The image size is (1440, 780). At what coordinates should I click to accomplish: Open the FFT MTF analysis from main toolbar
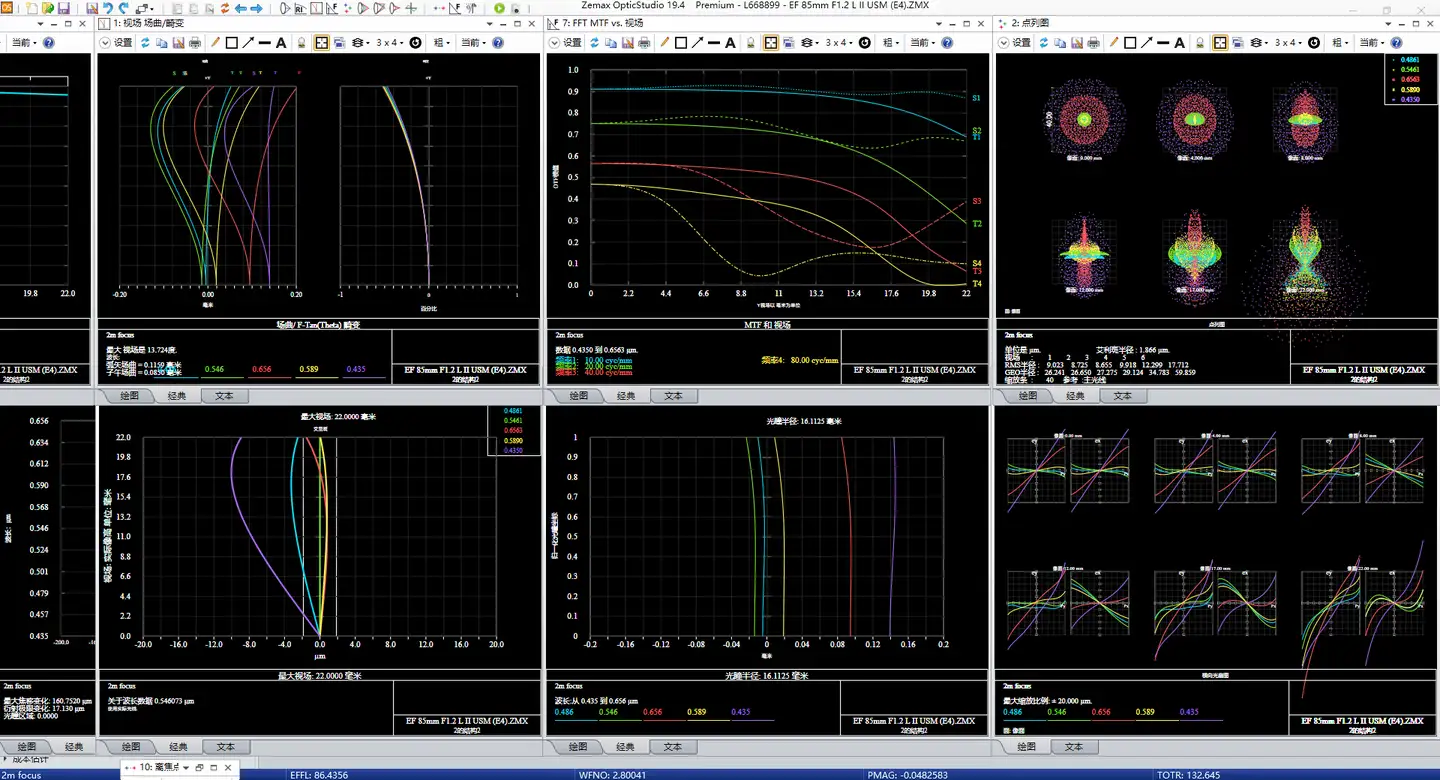(331, 8)
